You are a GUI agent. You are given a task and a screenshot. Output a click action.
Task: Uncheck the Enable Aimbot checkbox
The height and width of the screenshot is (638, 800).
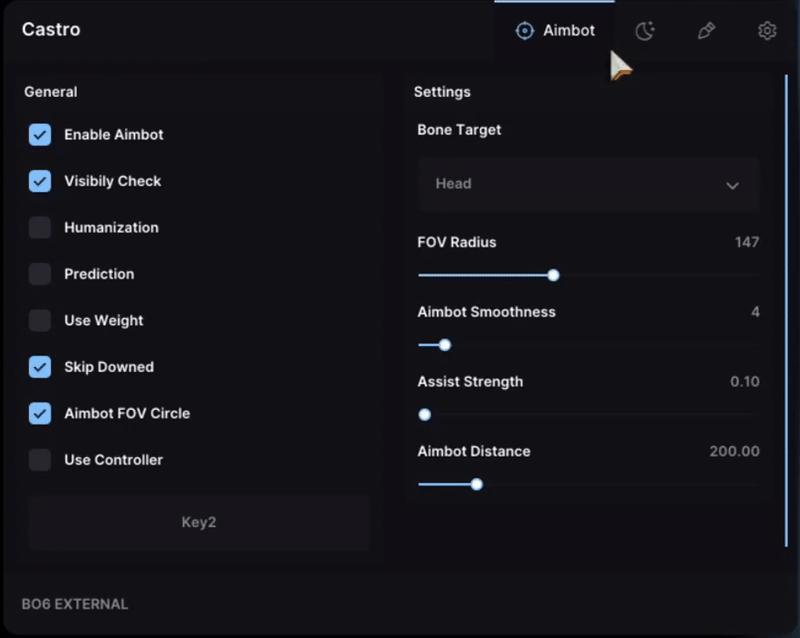[40, 135]
